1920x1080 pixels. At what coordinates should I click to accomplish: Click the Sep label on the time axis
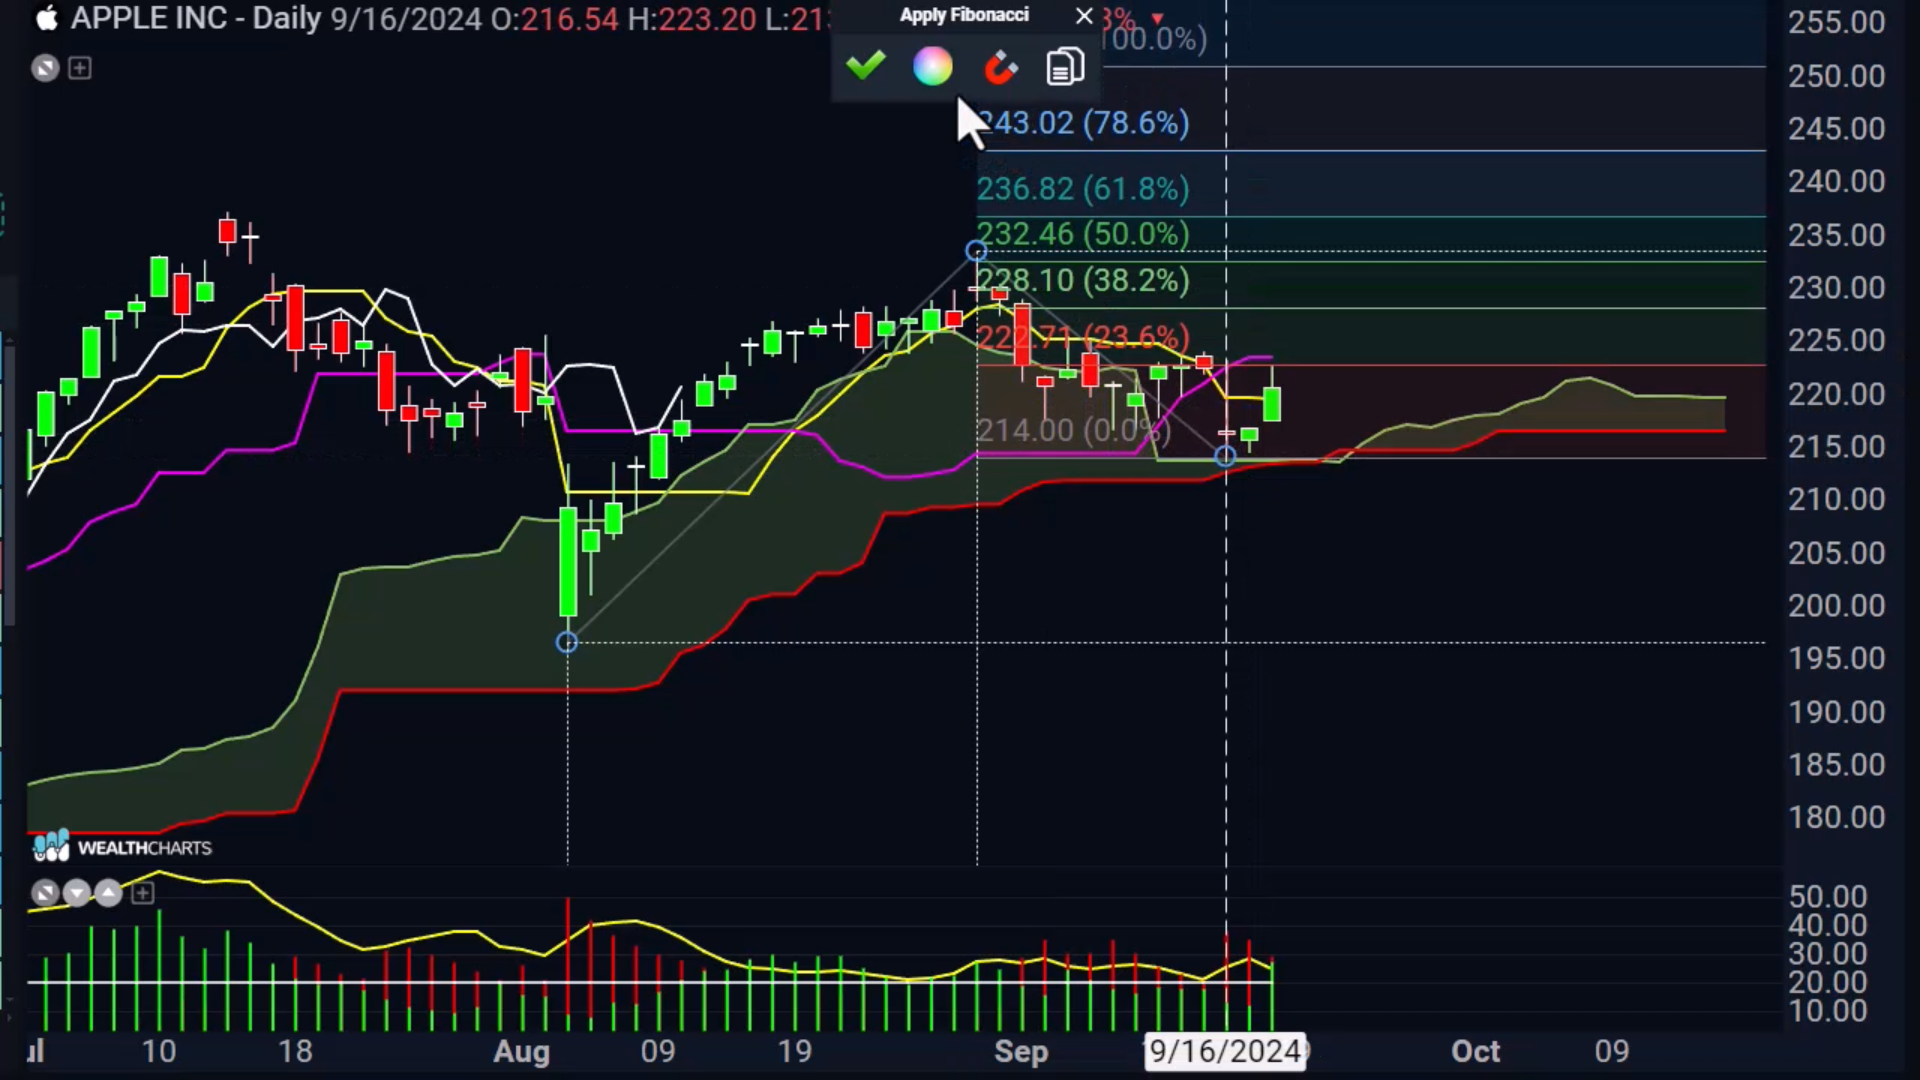pos(1021,1052)
